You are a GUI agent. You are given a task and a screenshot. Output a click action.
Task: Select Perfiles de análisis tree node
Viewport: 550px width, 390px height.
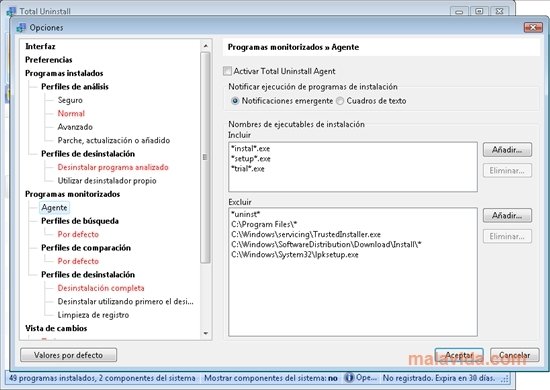[x=75, y=87]
